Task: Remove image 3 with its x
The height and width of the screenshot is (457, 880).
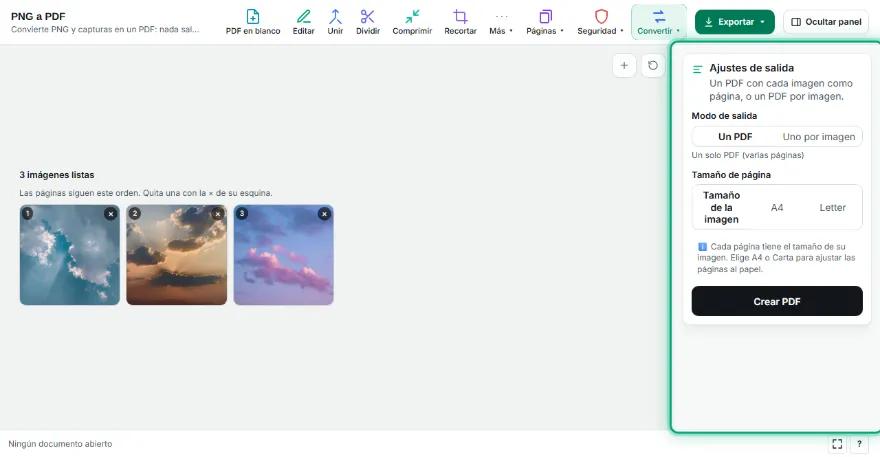Action: pyautogui.click(x=324, y=214)
